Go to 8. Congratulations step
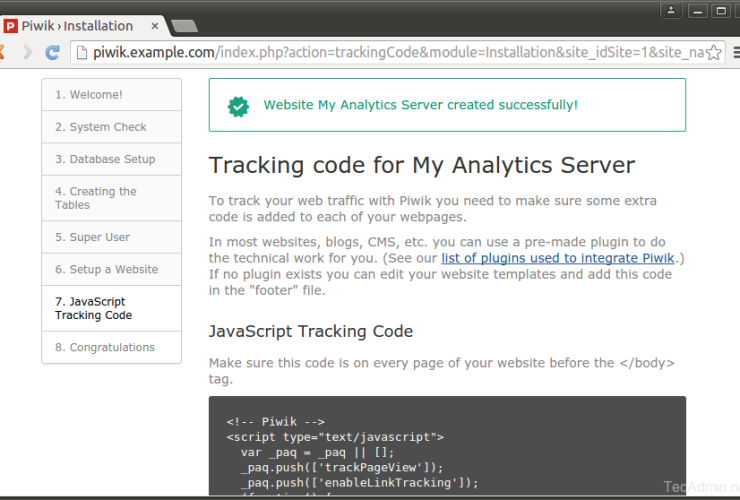Screen dimensions: 740x500 (x=105, y=347)
